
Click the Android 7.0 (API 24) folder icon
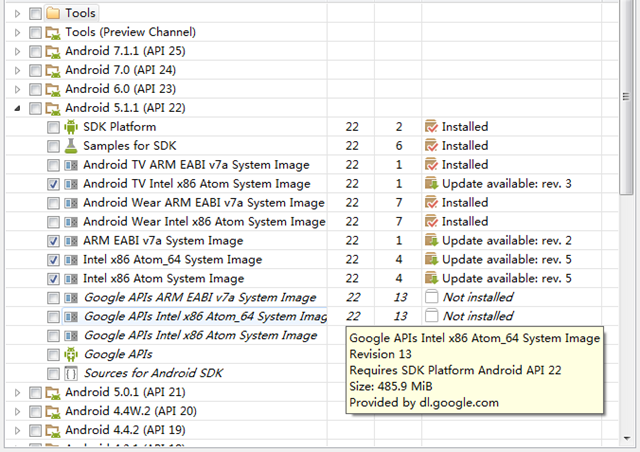(x=53, y=70)
